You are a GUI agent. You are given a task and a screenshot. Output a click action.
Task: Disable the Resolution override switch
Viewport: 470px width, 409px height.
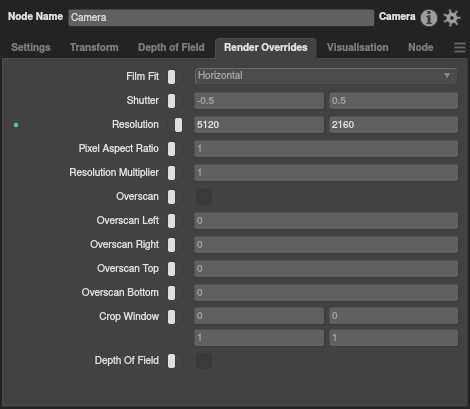tap(175, 125)
